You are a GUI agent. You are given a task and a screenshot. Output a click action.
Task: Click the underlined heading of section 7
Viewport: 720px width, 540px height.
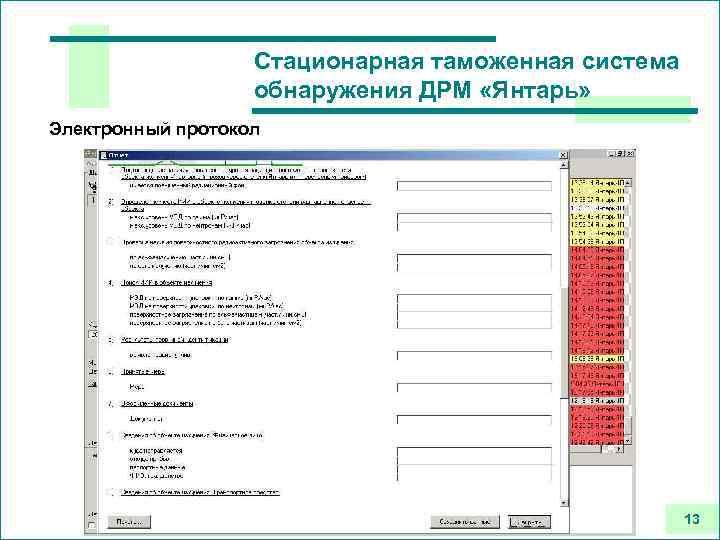(x=157, y=404)
